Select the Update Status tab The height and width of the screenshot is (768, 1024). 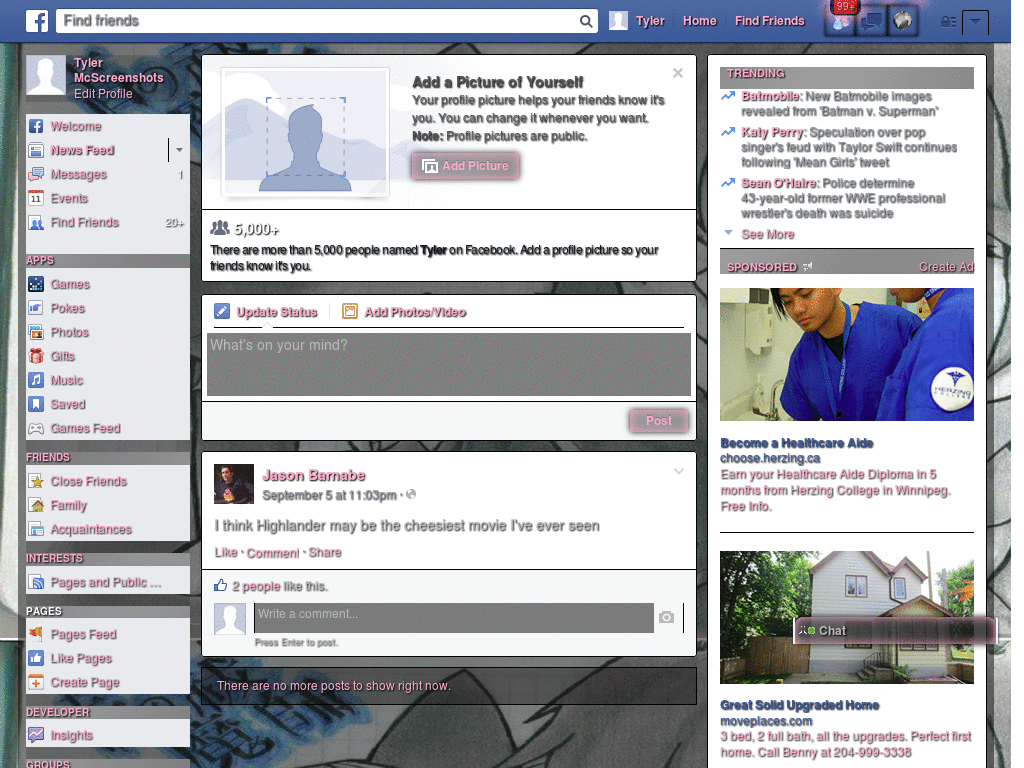(x=266, y=312)
